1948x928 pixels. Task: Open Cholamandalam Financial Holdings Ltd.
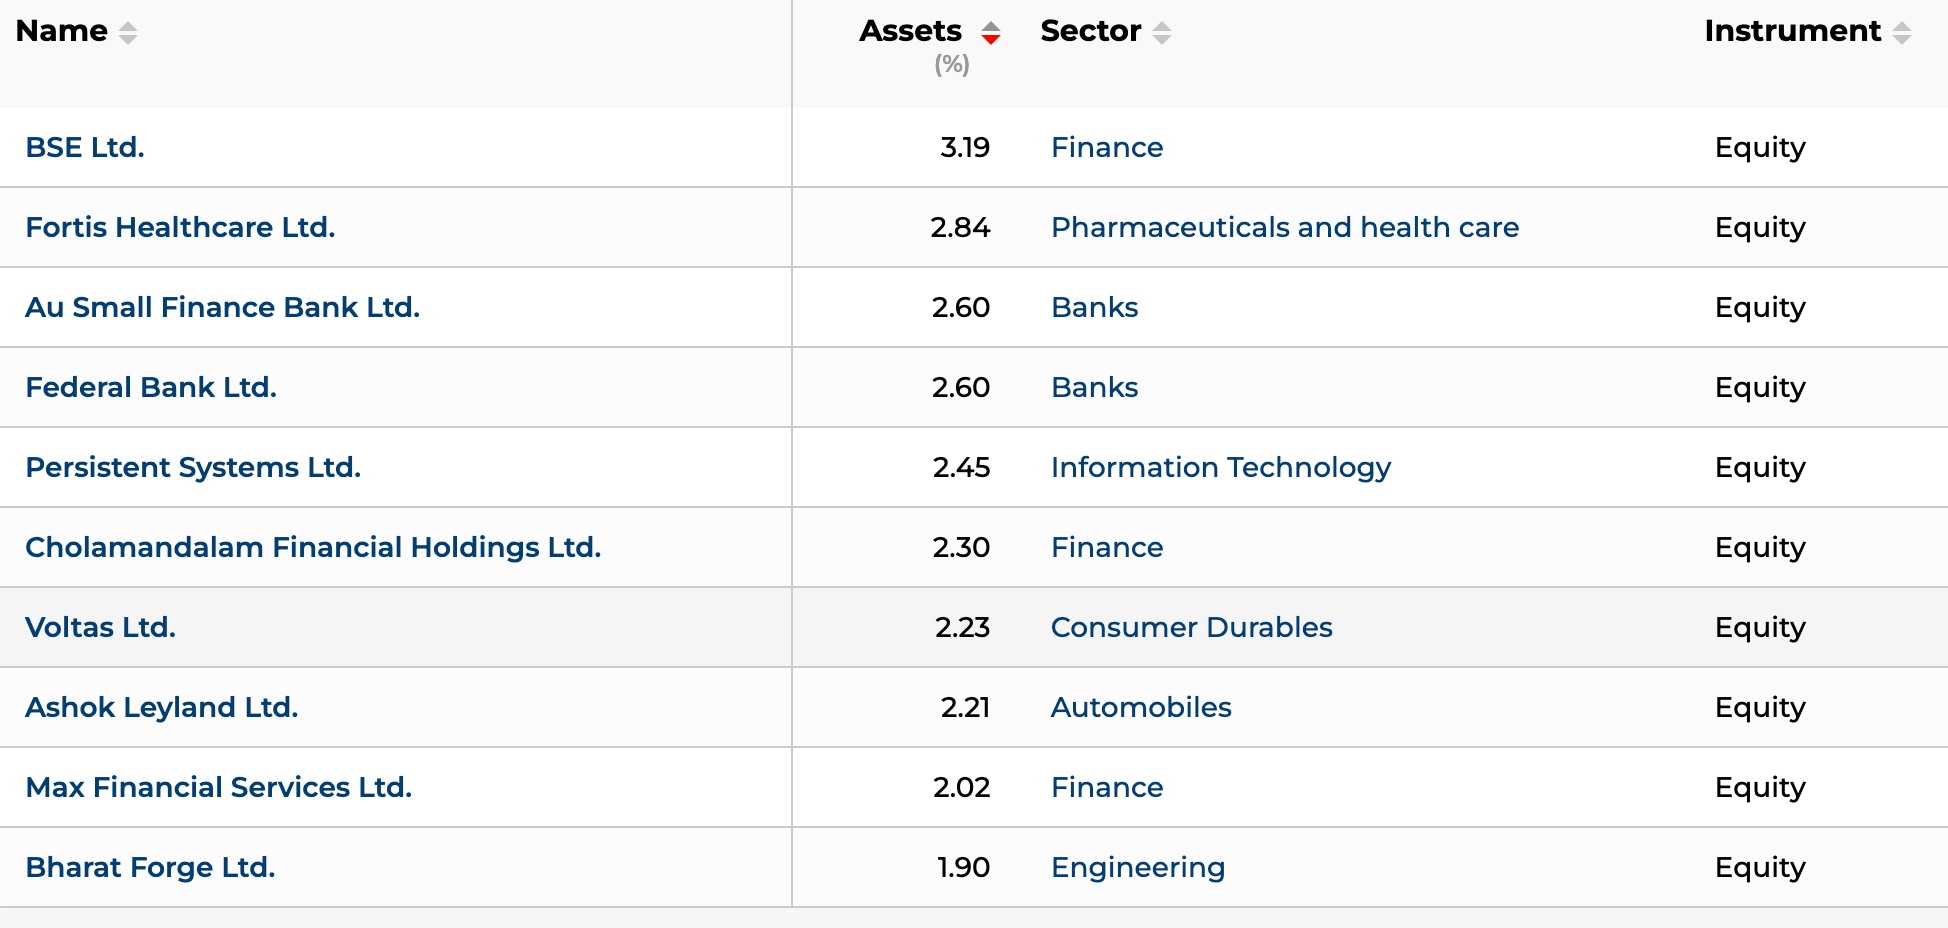313,547
